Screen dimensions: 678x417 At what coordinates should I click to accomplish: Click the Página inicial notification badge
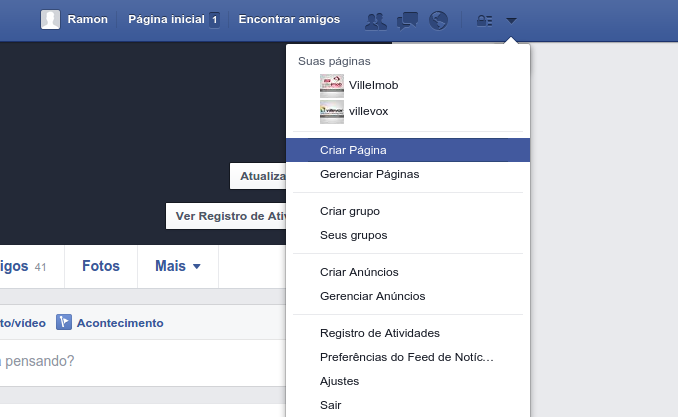[x=214, y=20]
